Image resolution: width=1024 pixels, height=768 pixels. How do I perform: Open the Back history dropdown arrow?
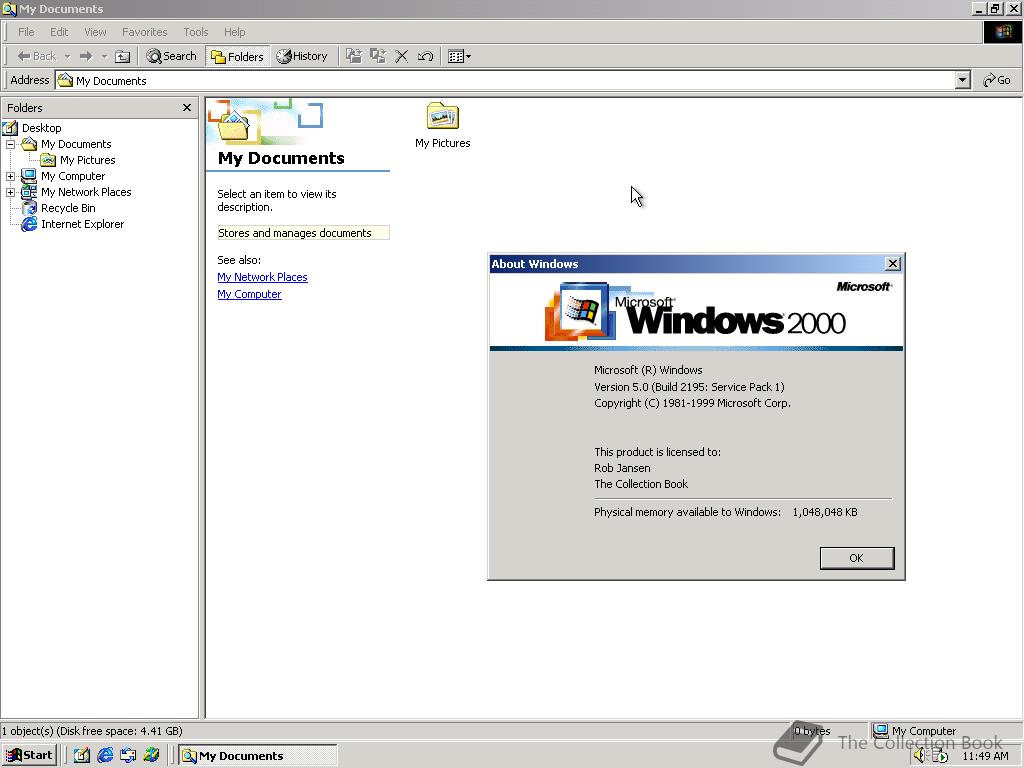click(x=67, y=56)
